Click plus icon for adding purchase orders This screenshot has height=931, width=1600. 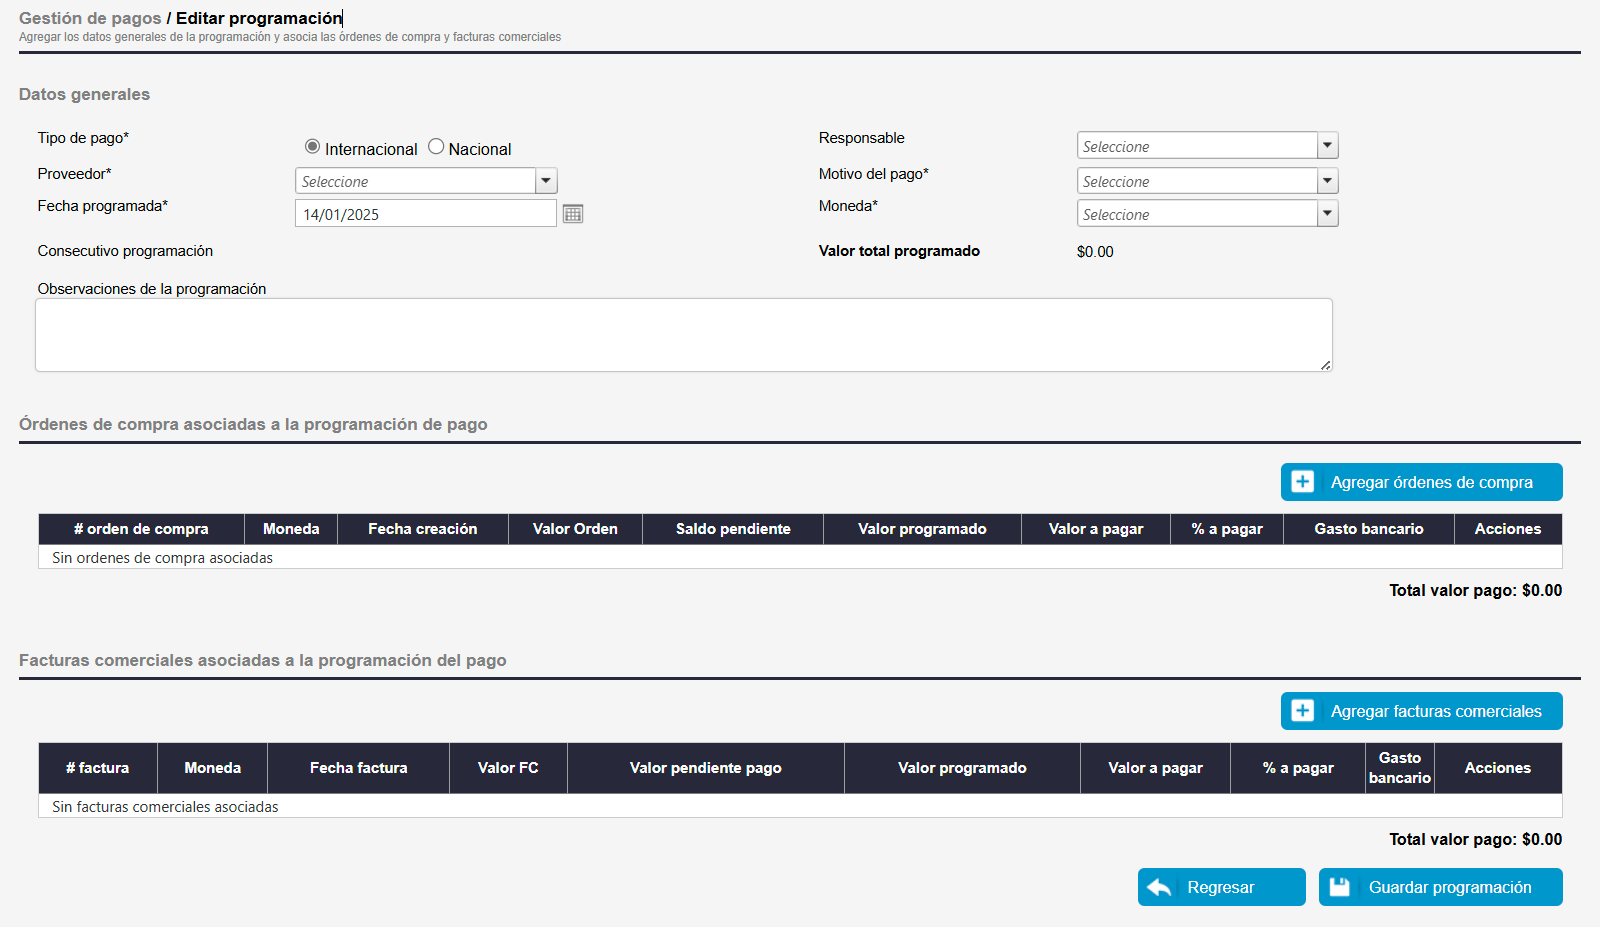tap(1302, 482)
